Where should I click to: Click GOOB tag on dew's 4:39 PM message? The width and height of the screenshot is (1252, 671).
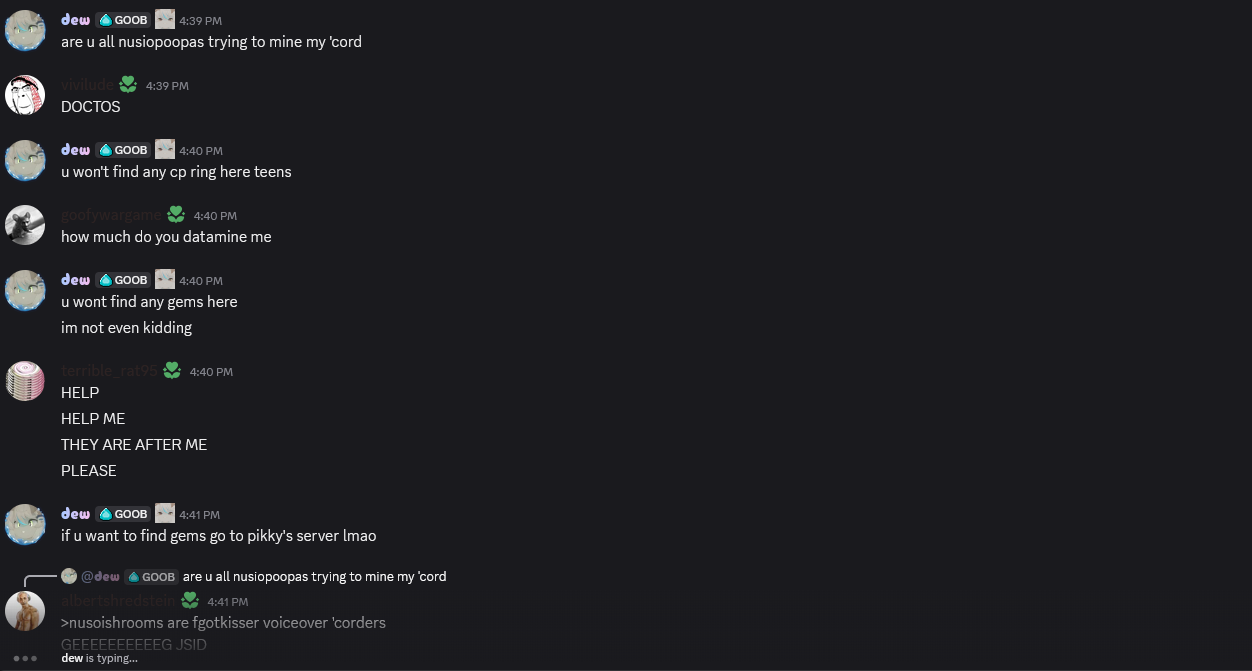pyautogui.click(x=123, y=20)
